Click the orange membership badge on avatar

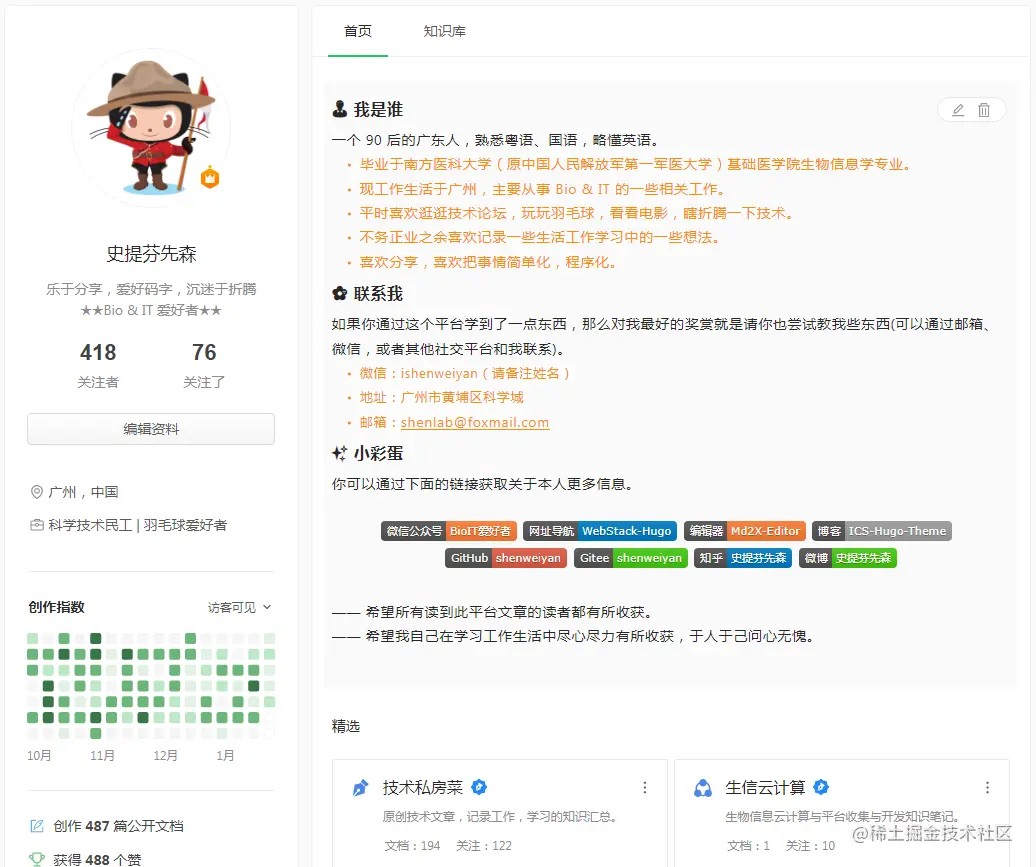coord(210,178)
